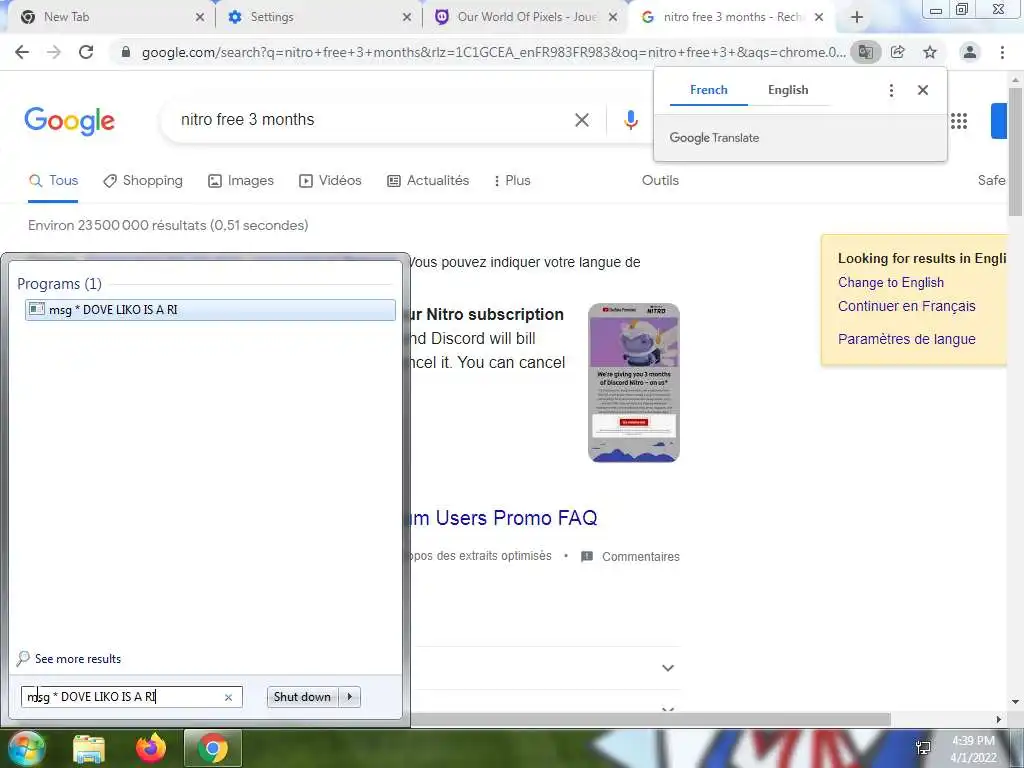1024x768 pixels.
Task: Start voice search with microphone
Action: (630, 120)
